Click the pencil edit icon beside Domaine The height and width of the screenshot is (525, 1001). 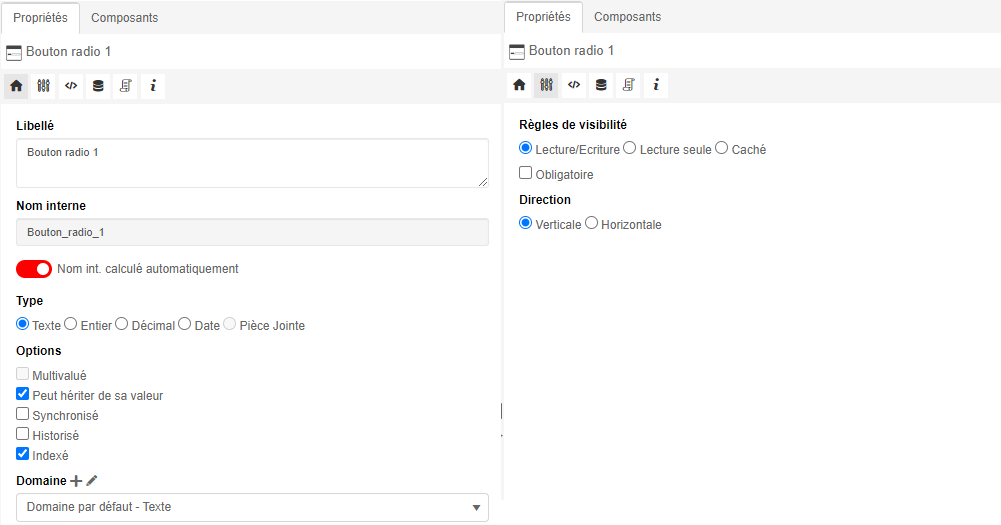point(92,481)
